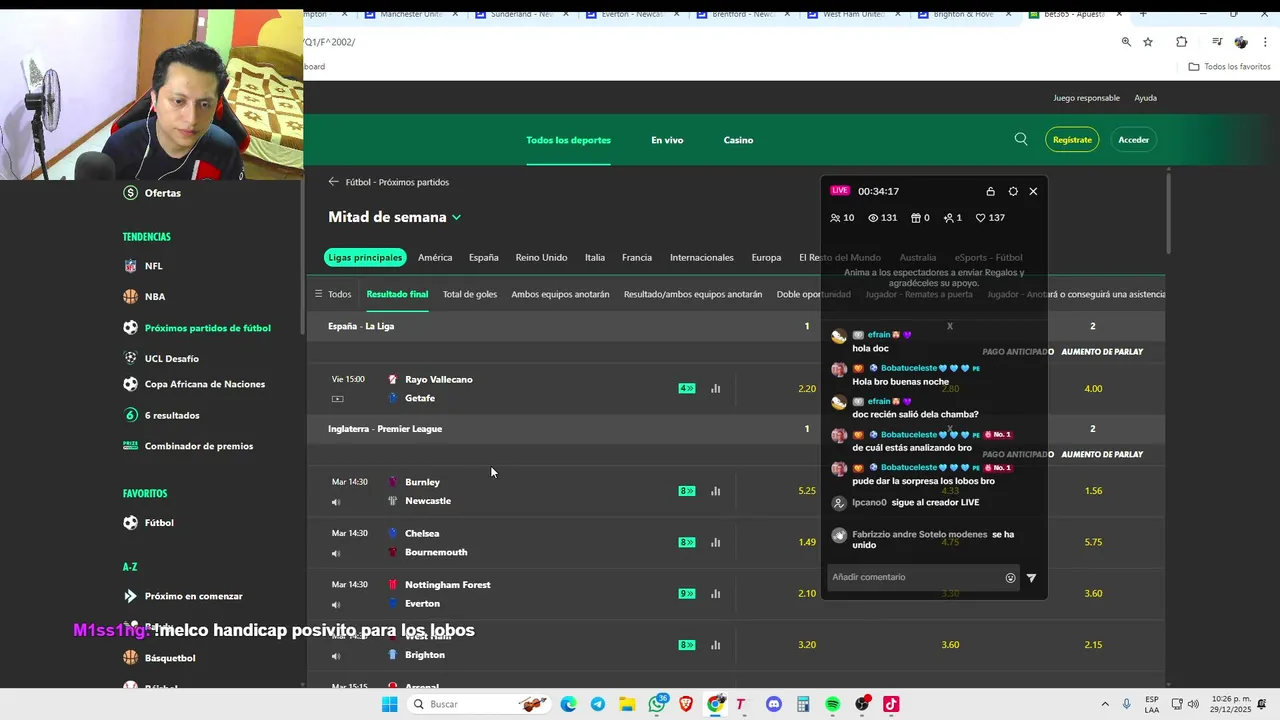This screenshot has width=1280, height=720.
Task: Open Próximo en comenzar in A-Z list
Action: (x=183, y=596)
